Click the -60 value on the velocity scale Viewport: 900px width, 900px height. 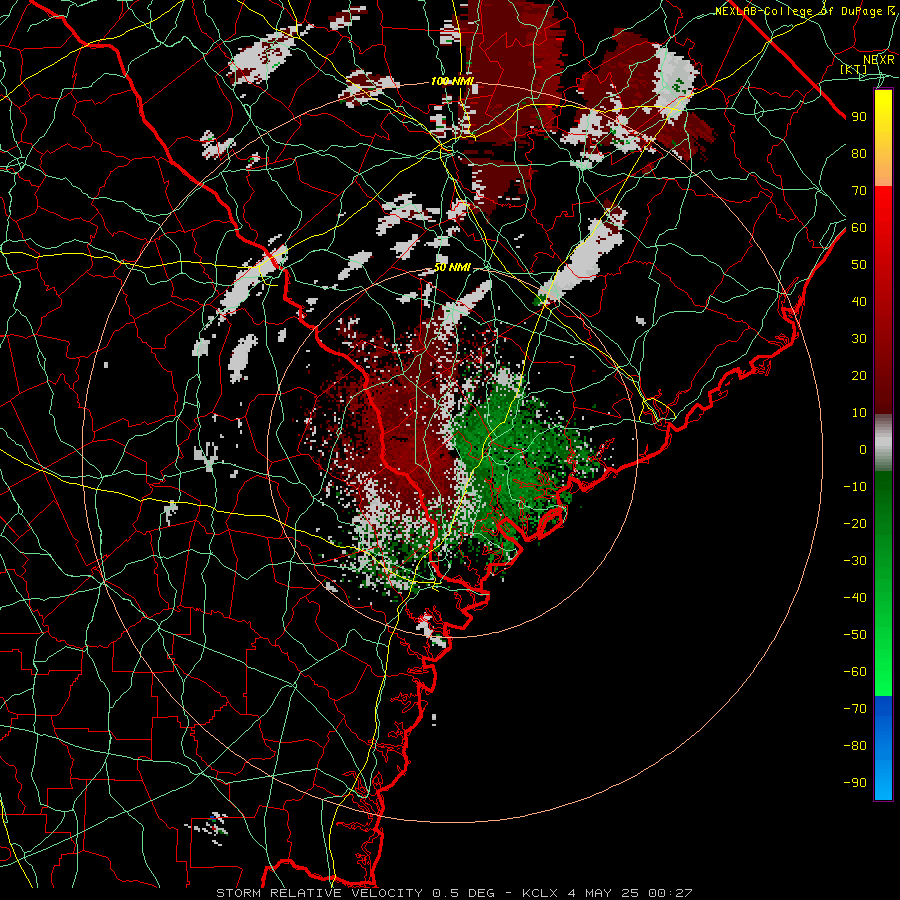pos(855,672)
